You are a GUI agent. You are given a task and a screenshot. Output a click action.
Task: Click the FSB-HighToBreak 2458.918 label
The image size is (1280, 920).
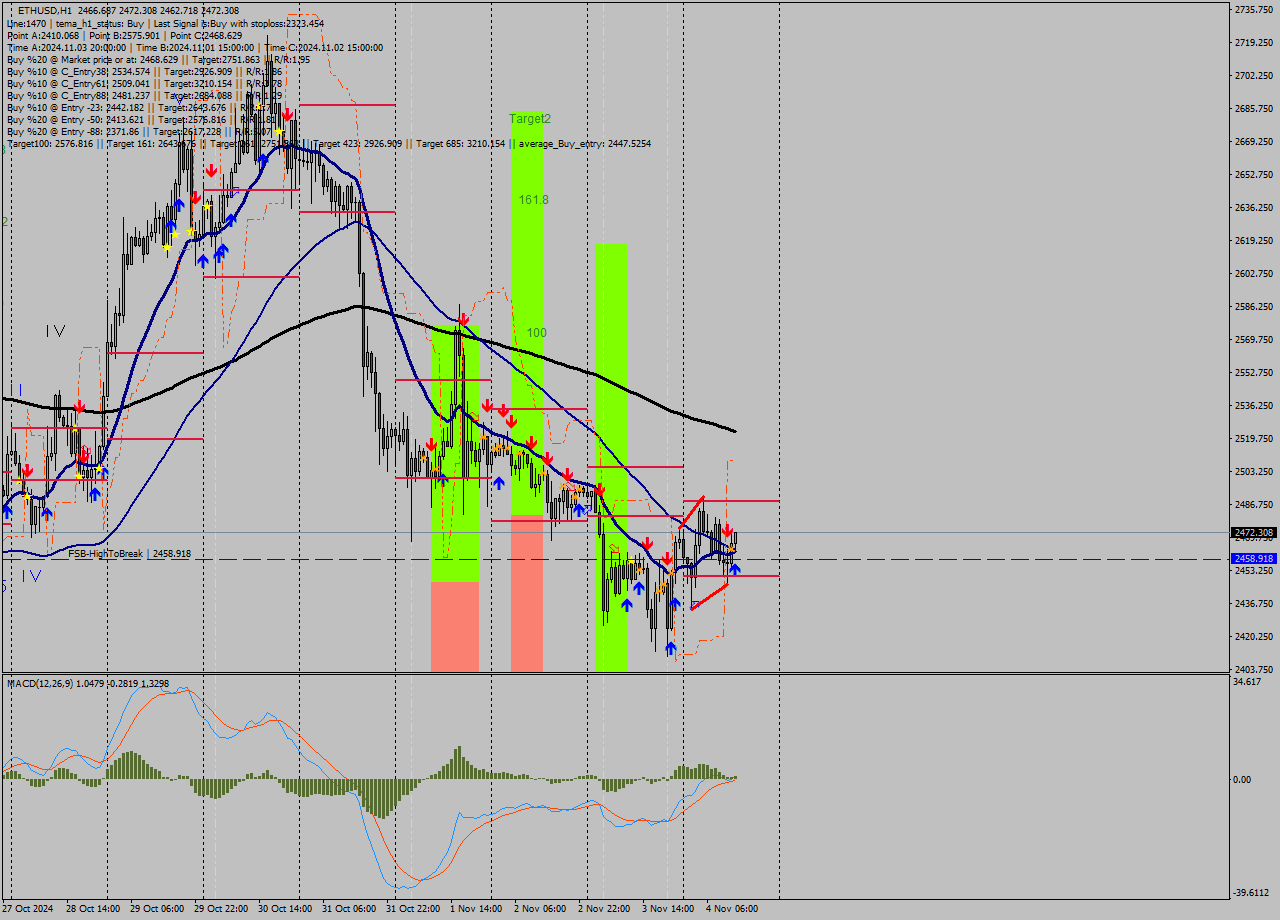click(x=129, y=553)
